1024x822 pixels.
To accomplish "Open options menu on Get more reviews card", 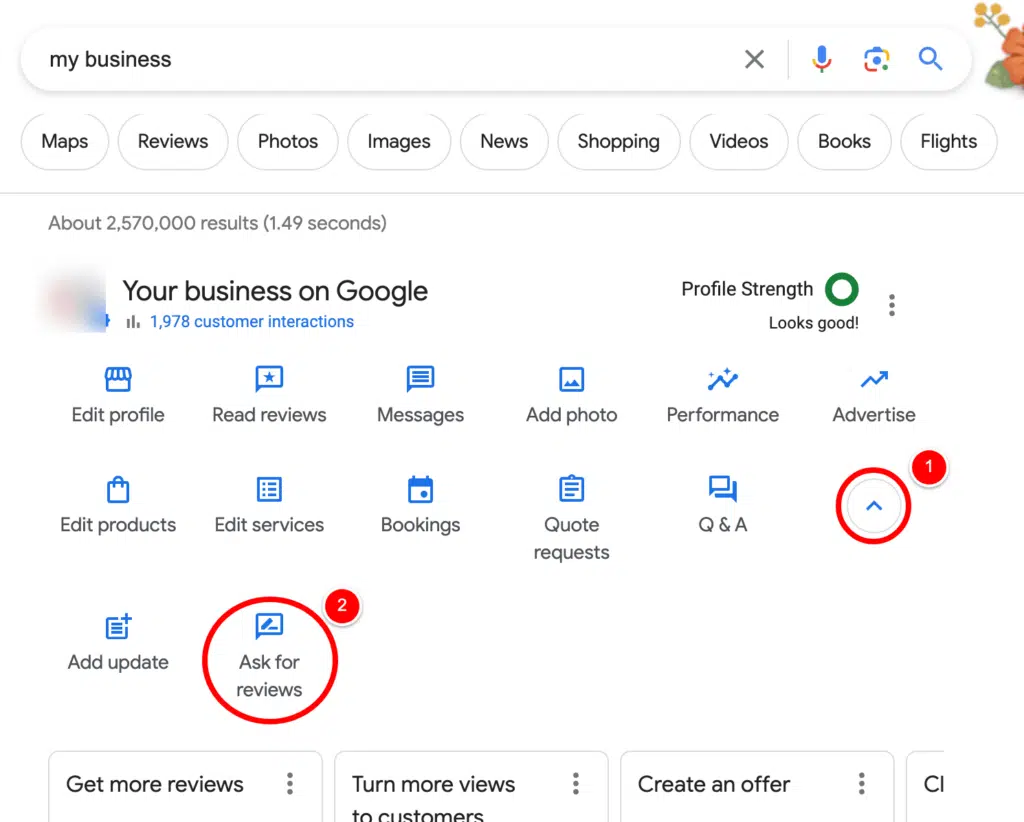I will [290, 783].
